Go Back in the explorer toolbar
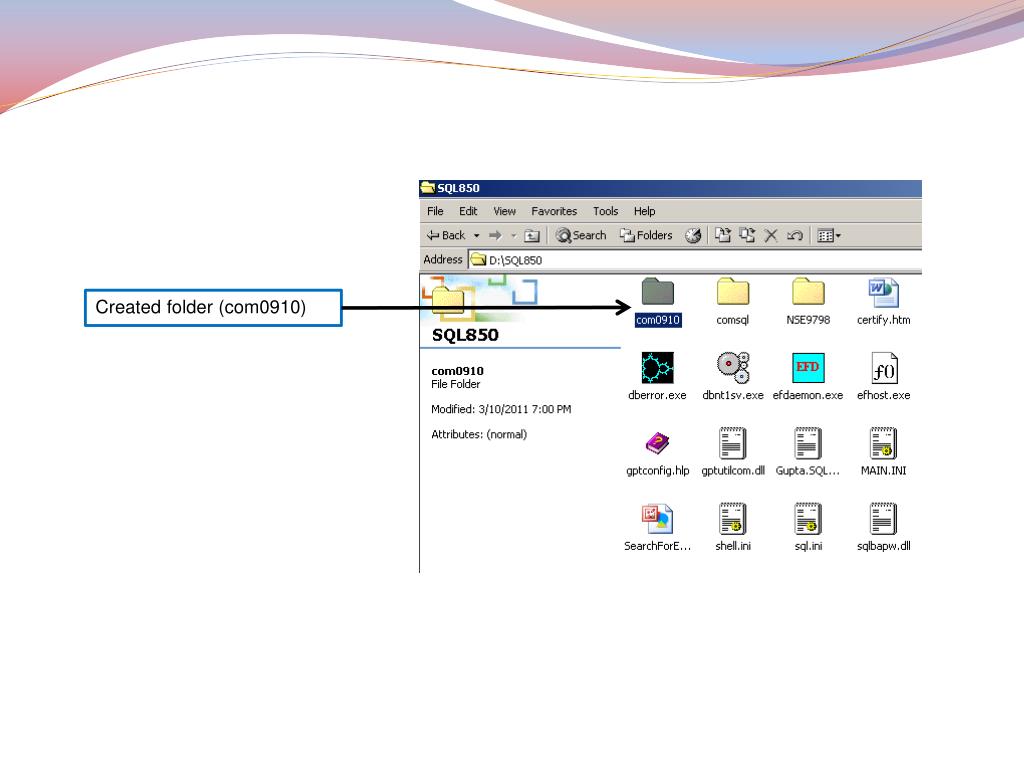Viewport: 1024px width, 768px height. (x=446, y=235)
